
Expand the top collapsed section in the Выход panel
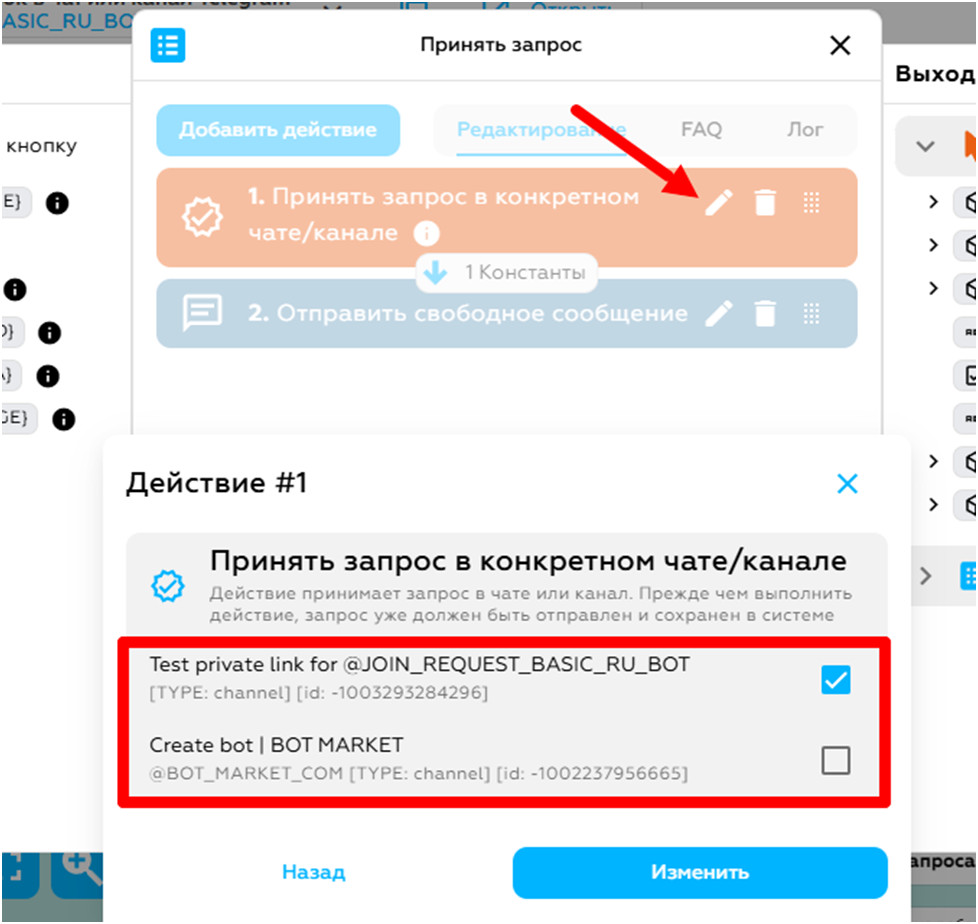pos(925,147)
